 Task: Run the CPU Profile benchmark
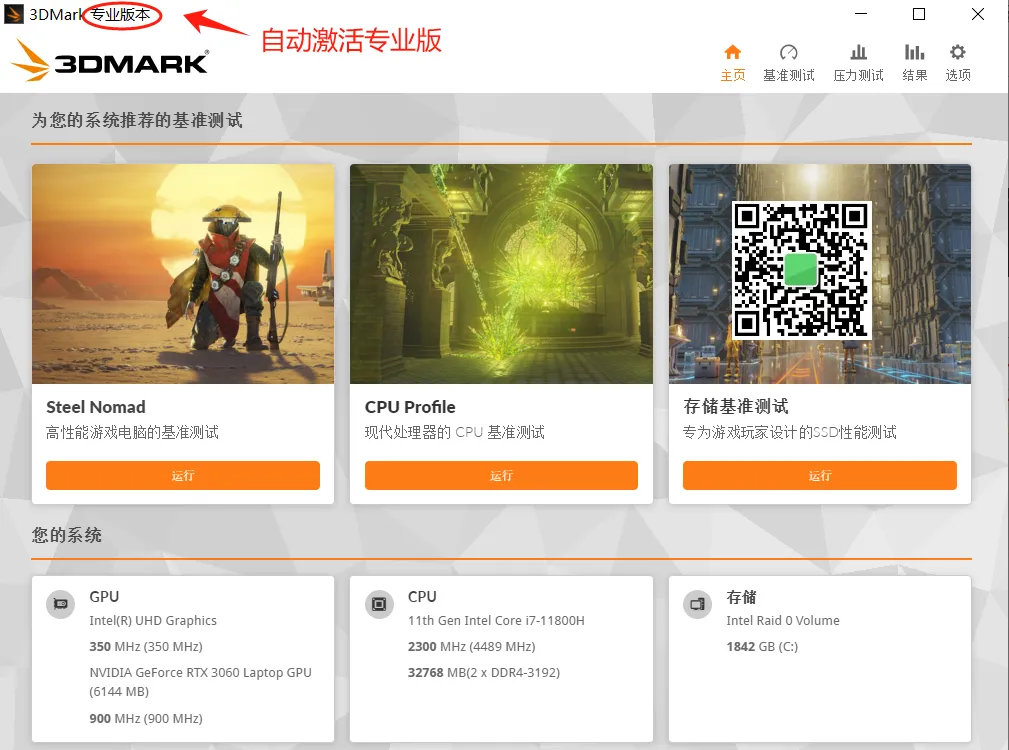pyautogui.click(x=501, y=475)
